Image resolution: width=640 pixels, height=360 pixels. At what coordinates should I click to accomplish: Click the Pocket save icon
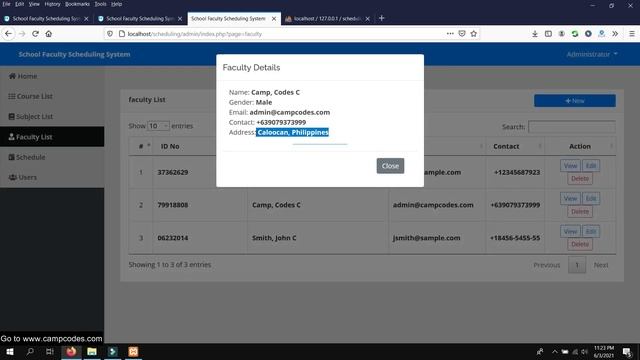point(462,34)
